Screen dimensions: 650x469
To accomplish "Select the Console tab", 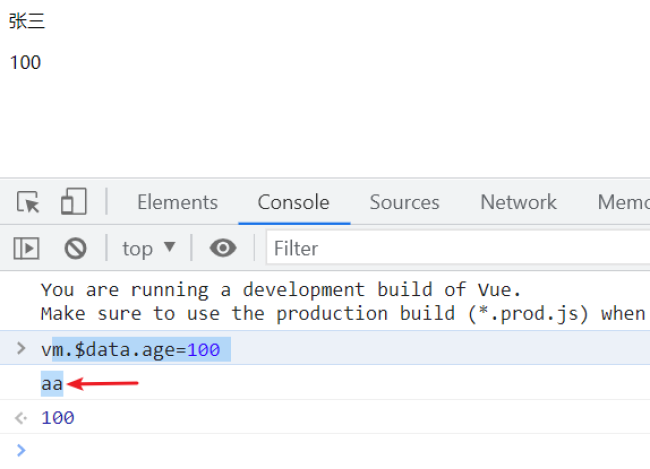I will tap(293, 202).
